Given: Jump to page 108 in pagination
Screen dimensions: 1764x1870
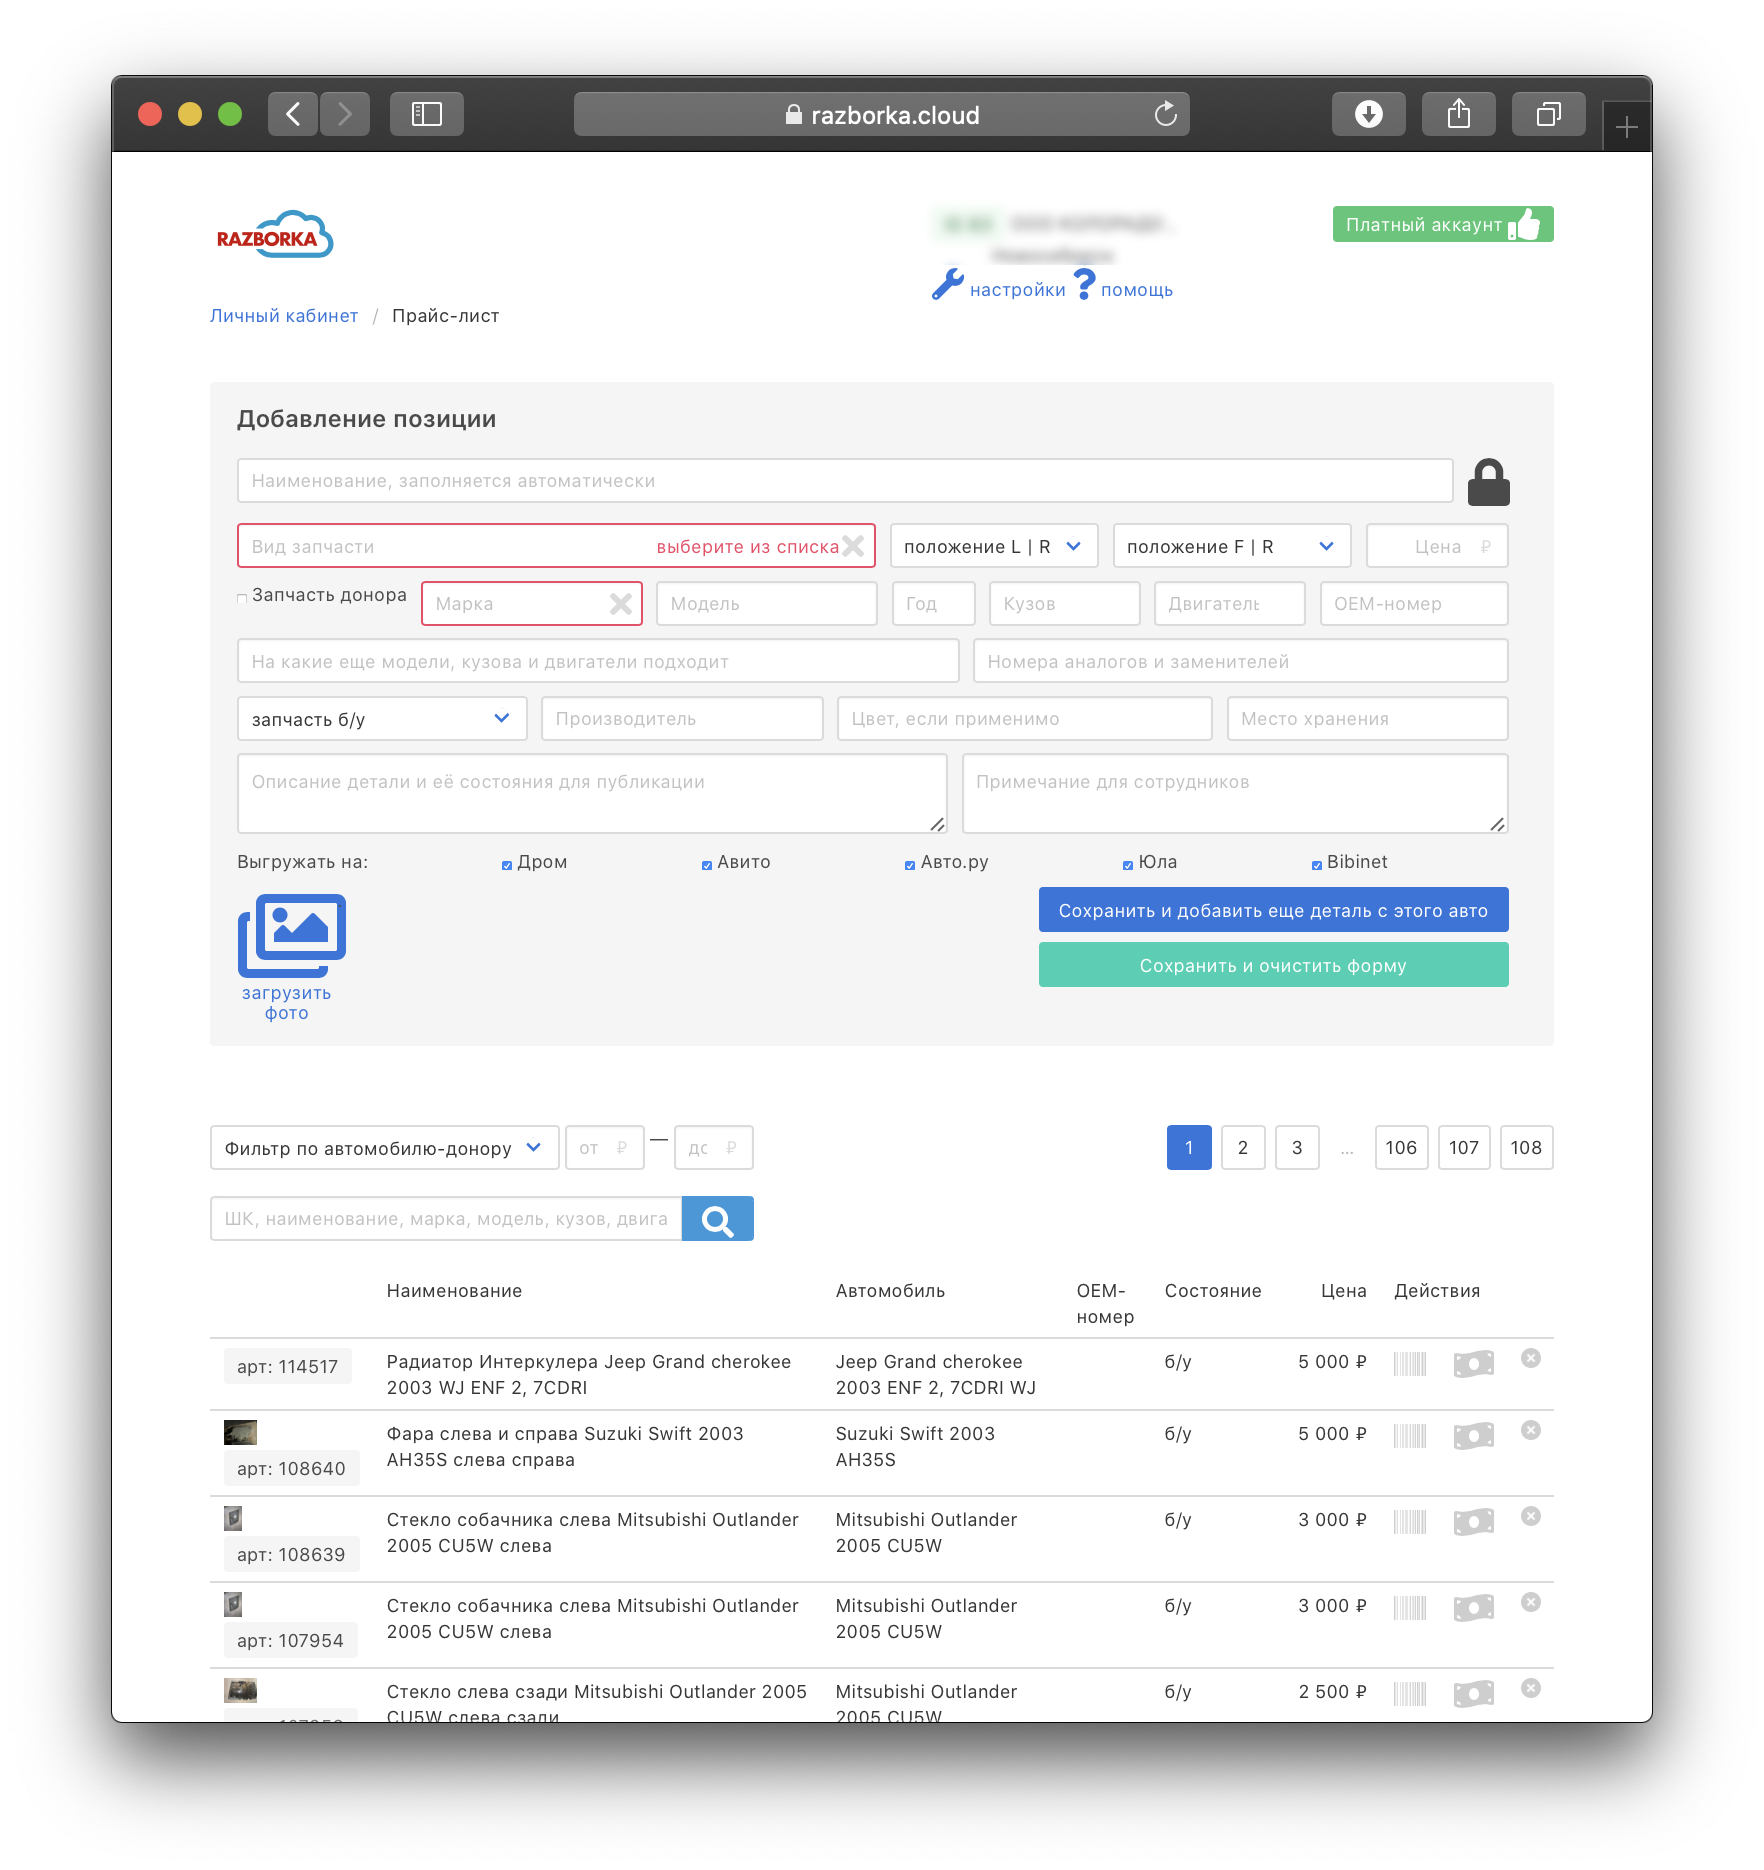Looking at the screenshot, I should (x=1525, y=1148).
